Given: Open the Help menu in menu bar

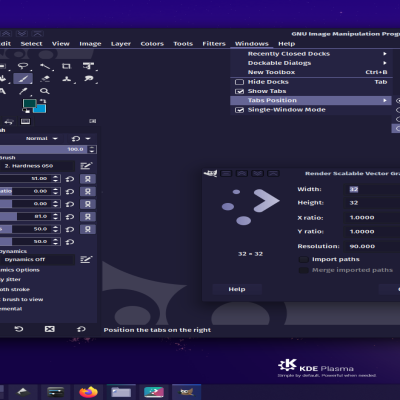Looking at the screenshot, I should tap(287, 44).
